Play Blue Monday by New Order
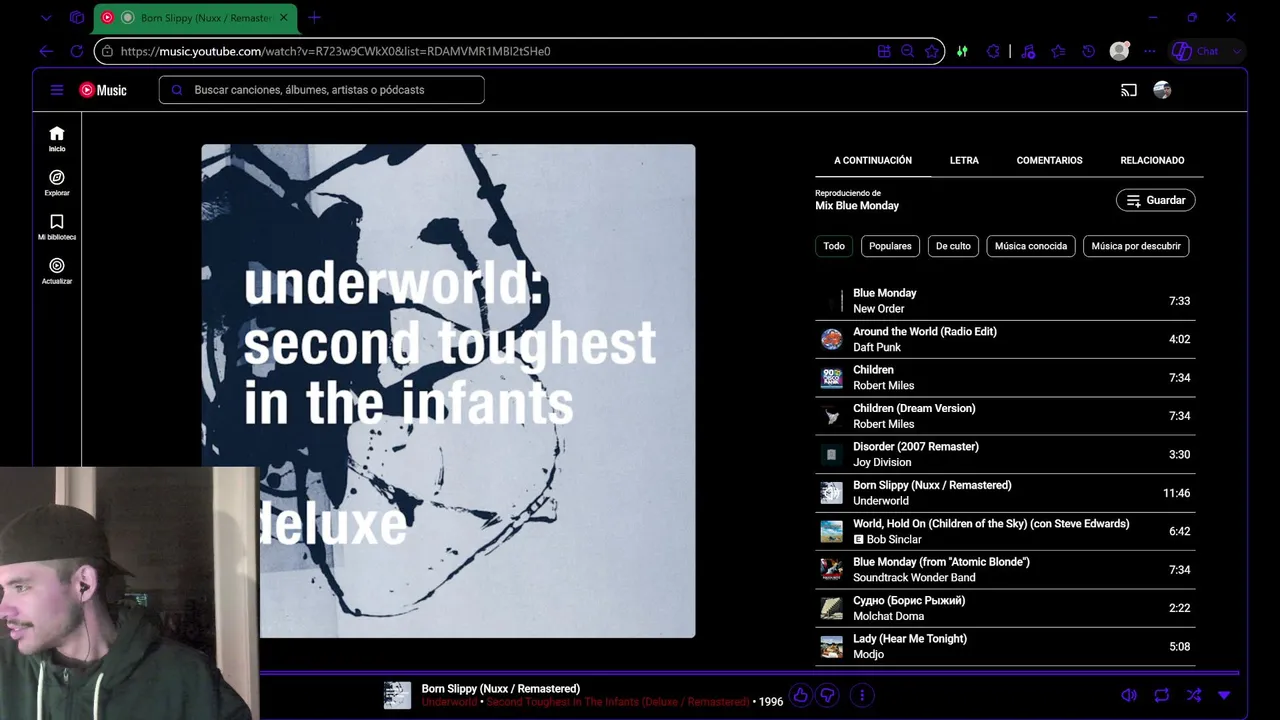This screenshot has height=720, width=1280. pos(1005,301)
